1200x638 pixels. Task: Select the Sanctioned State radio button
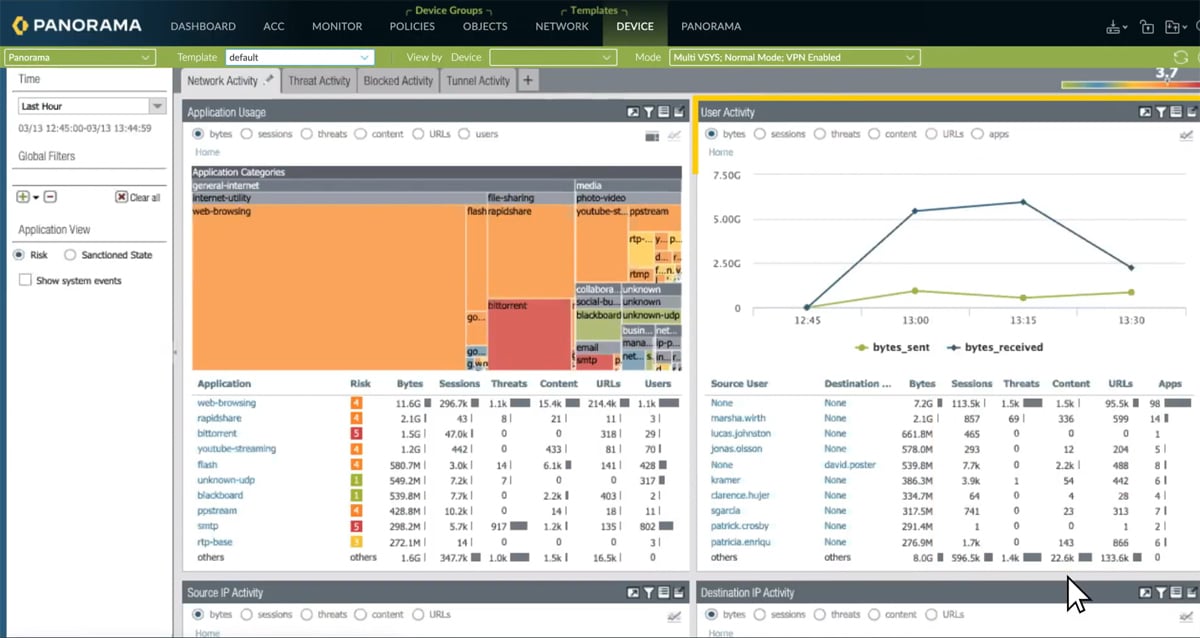pyautogui.click(x=70, y=255)
